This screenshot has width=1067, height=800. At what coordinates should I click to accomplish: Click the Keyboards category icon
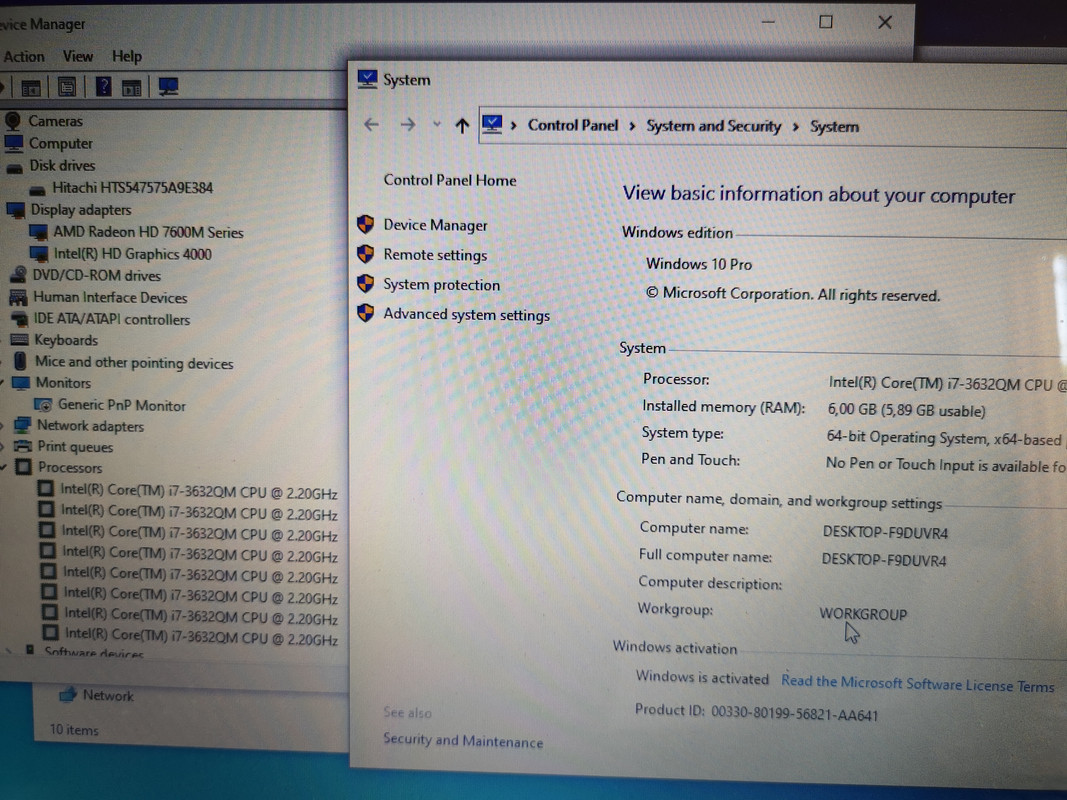20,340
